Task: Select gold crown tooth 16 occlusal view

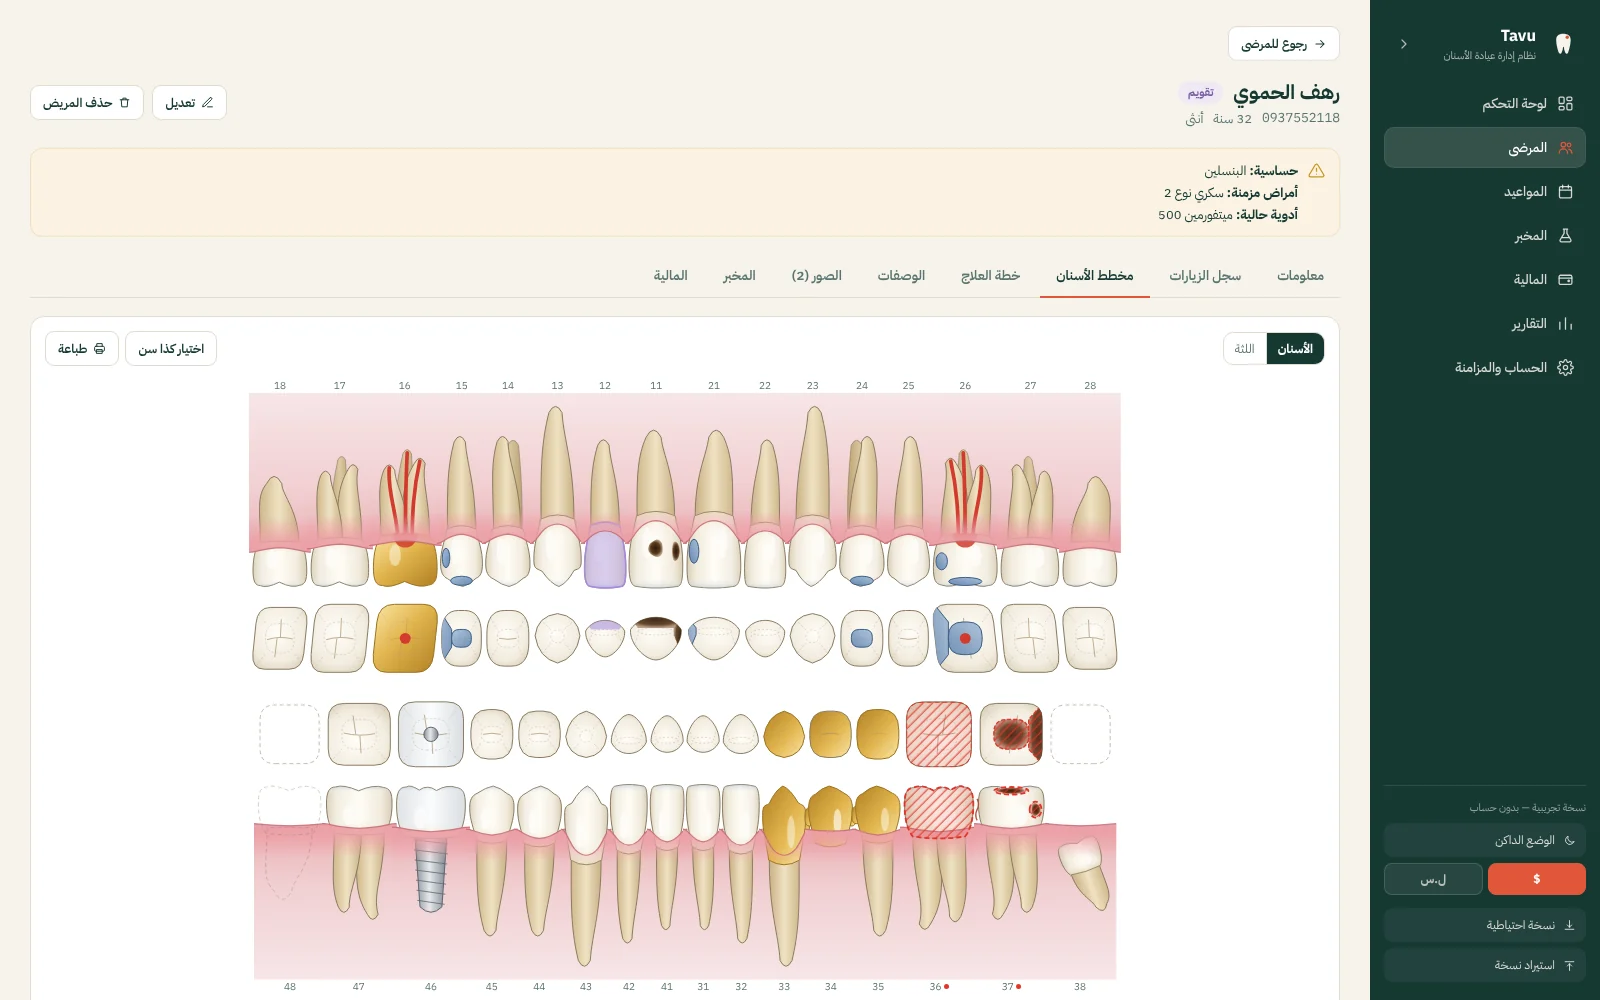Action: [405, 638]
